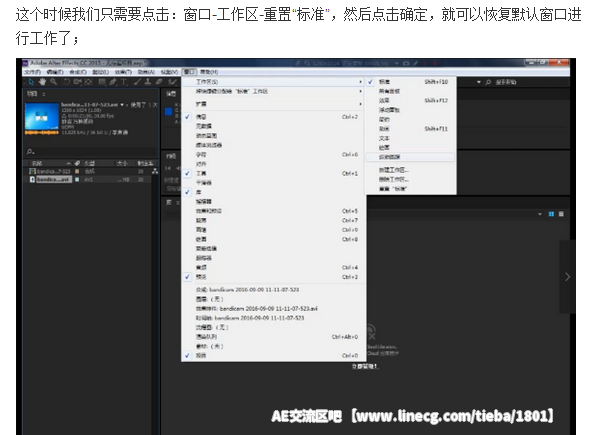Open dropdown next to bandica...11-07-523.avi name

tap(122, 104)
